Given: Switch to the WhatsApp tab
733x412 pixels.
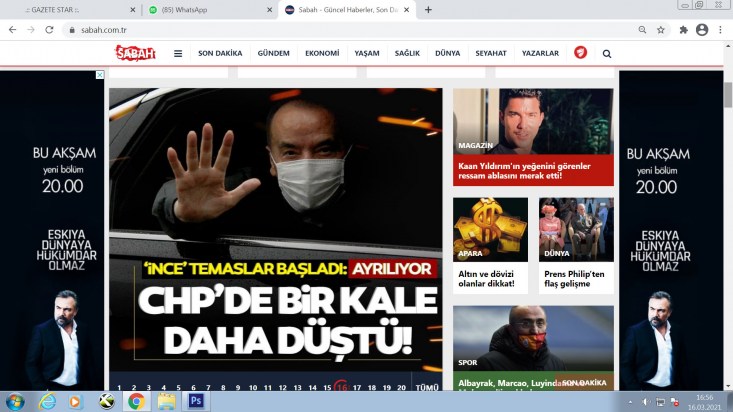Looking at the screenshot, I should coord(208,10).
